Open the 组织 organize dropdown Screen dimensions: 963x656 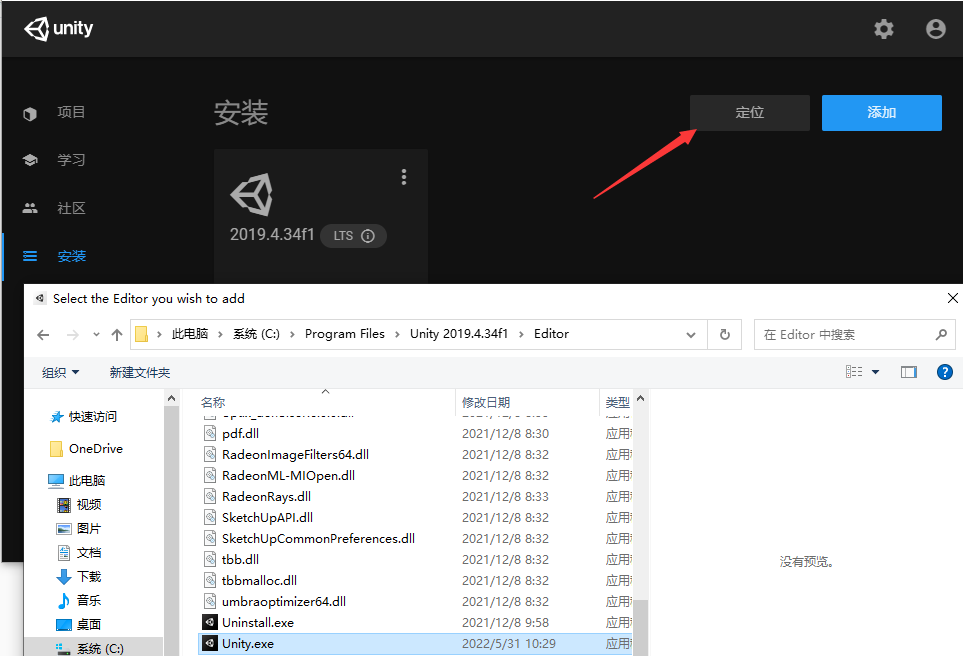[x=60, y=372]
